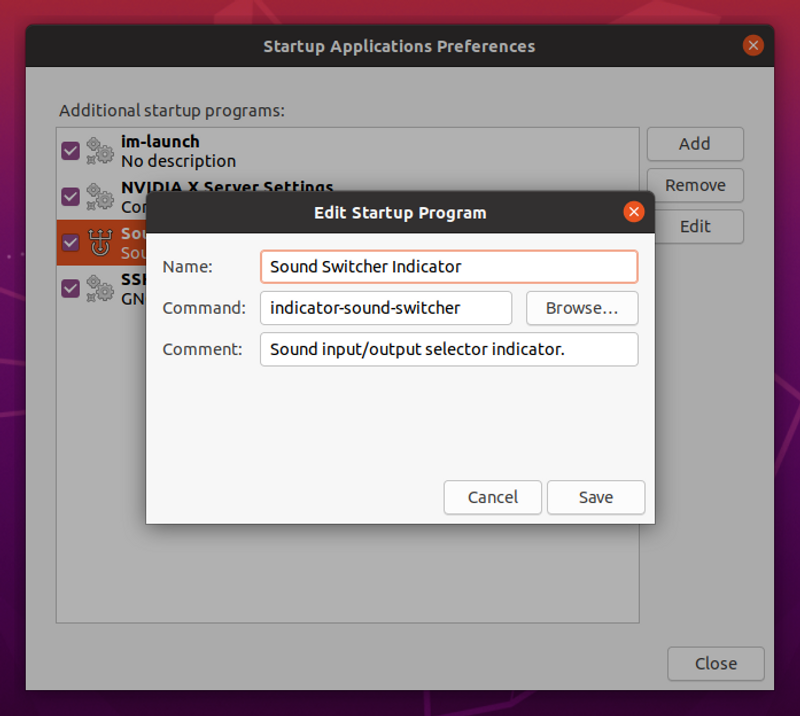Click the Name input field
Screen dimensions: 800x716
[449, 266]
